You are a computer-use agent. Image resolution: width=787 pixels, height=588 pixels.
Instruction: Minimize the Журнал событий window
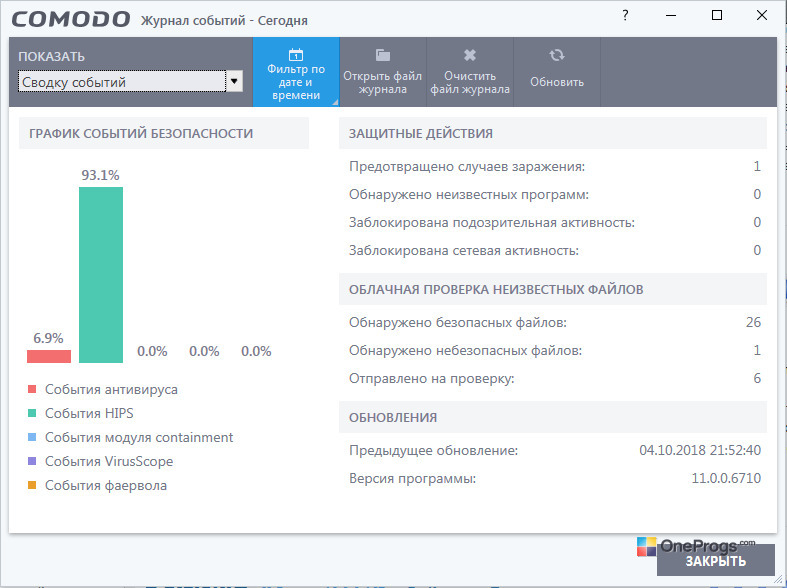click(671, 16)
